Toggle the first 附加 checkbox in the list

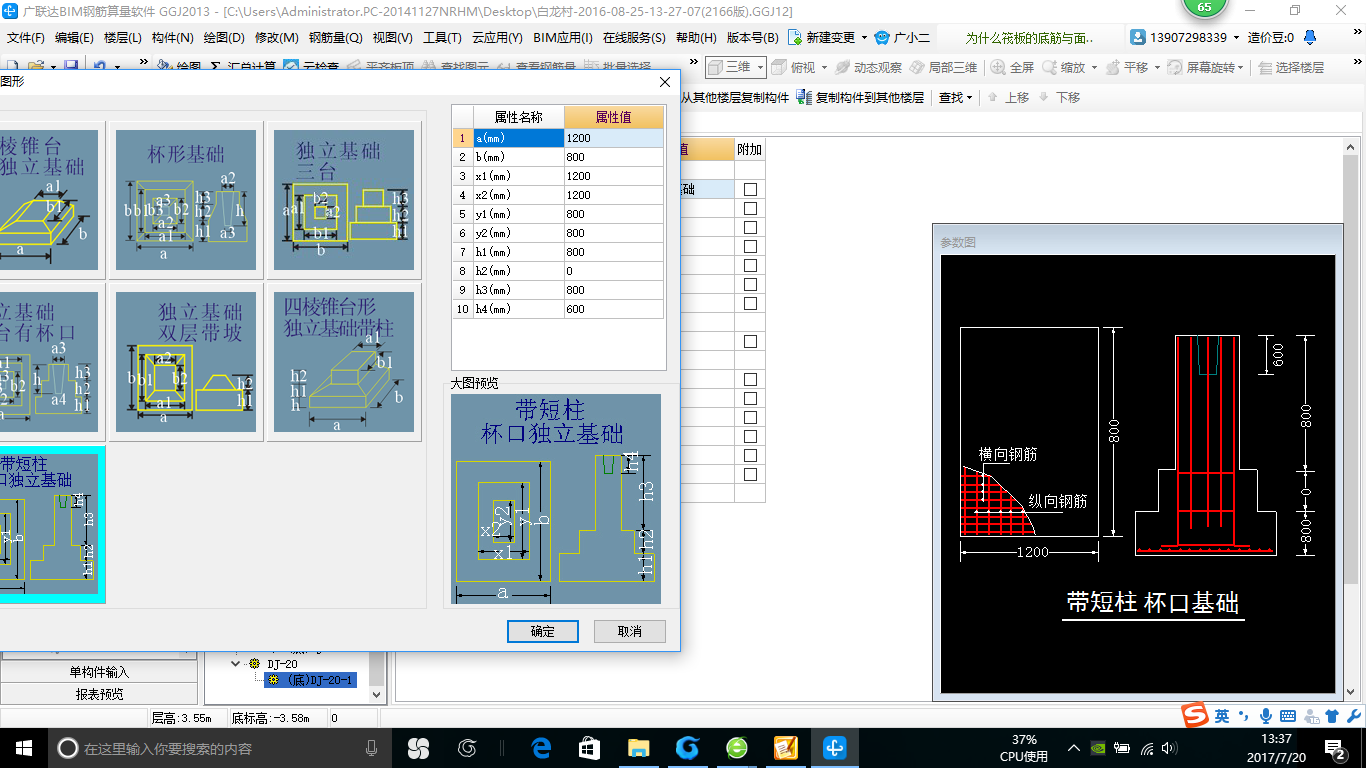click(x=750, y=189)
